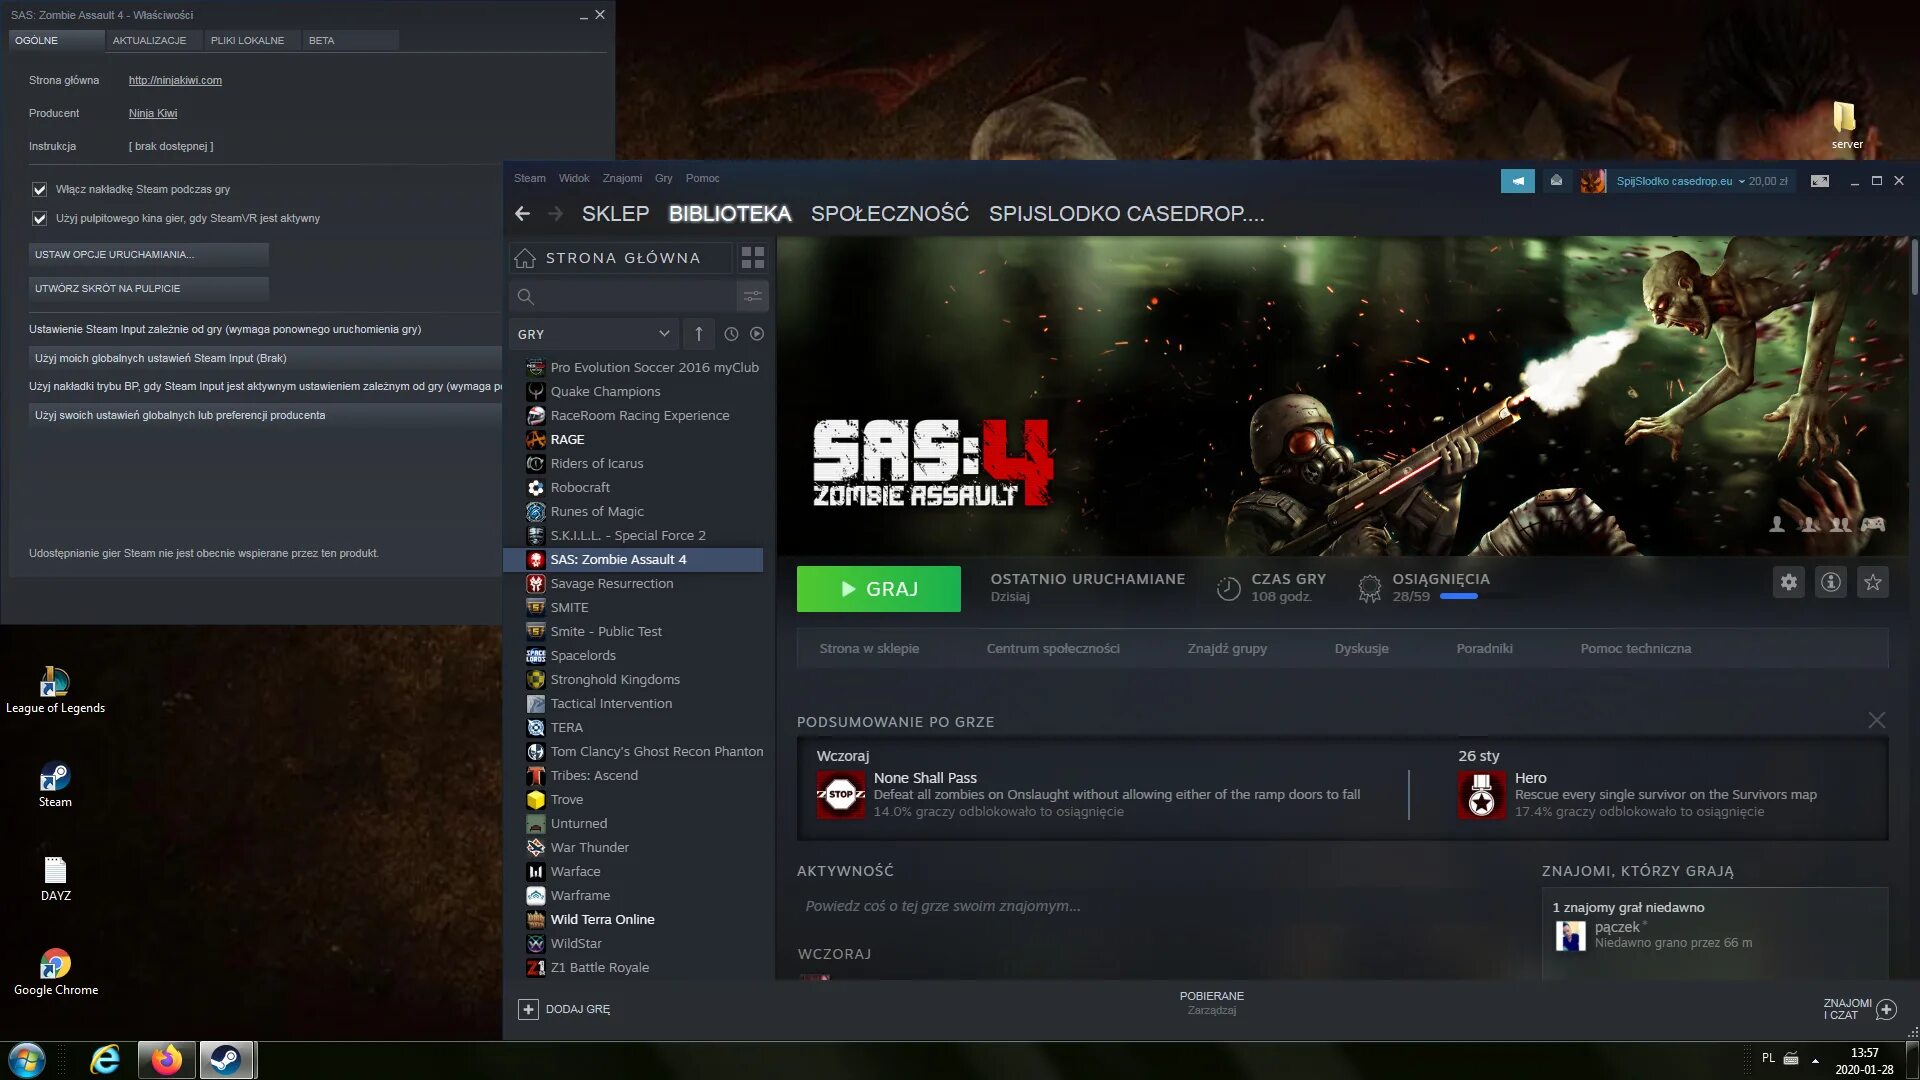Open the global Steam Input settings dropdown
Image resolution: width=1920 pixels, height=1080 pixels.
[265, 358]
